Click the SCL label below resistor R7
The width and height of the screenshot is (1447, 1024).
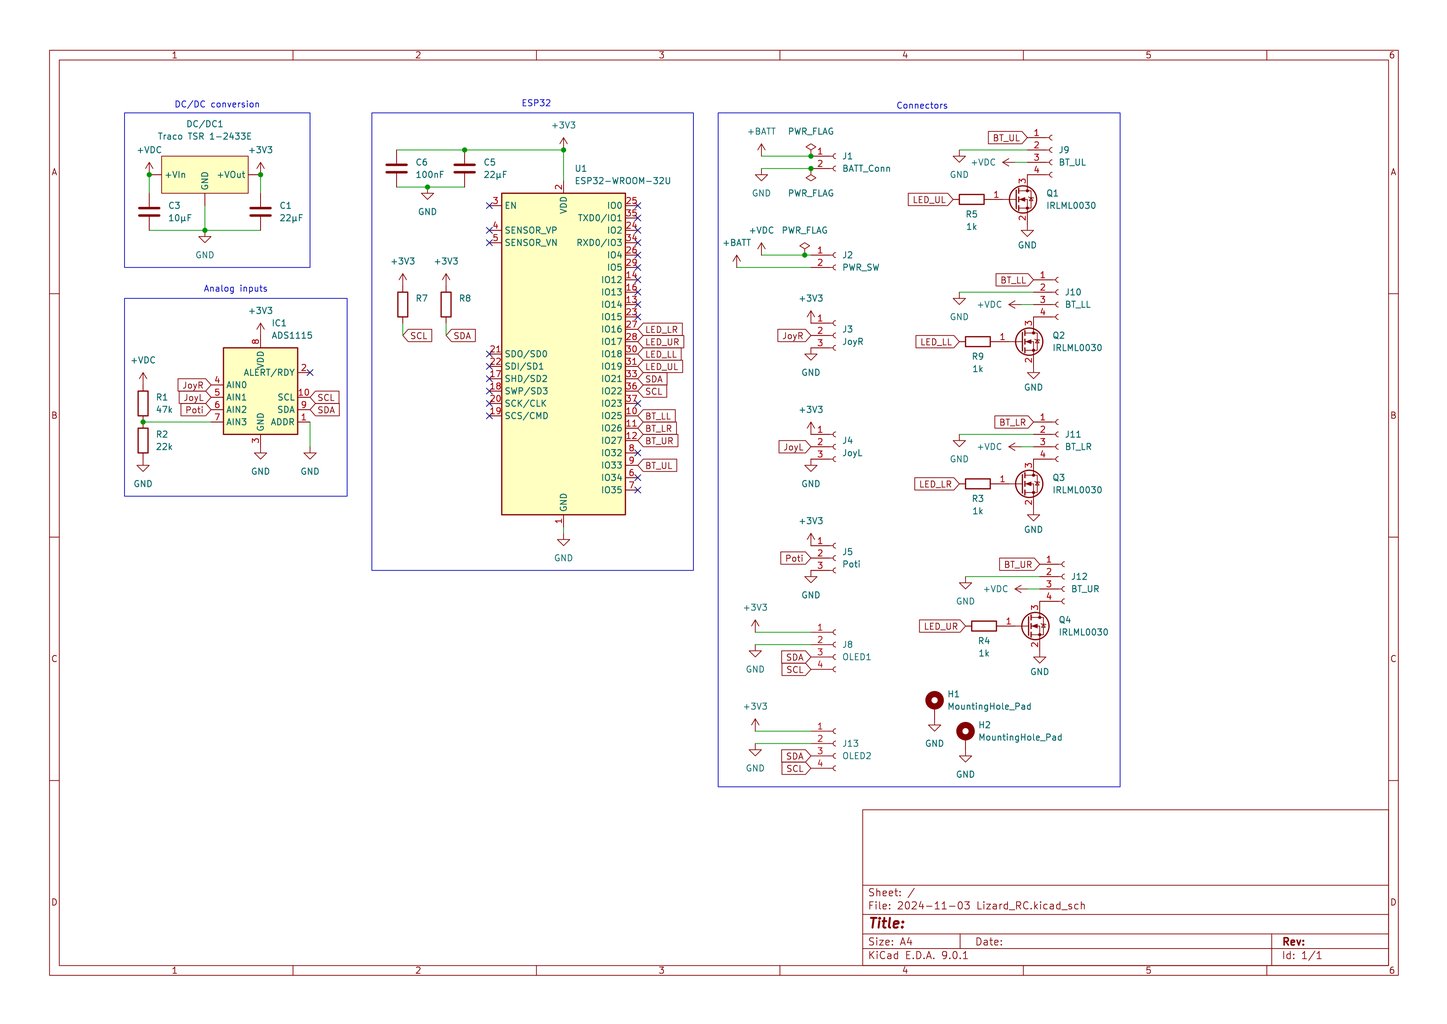[417, 336]
